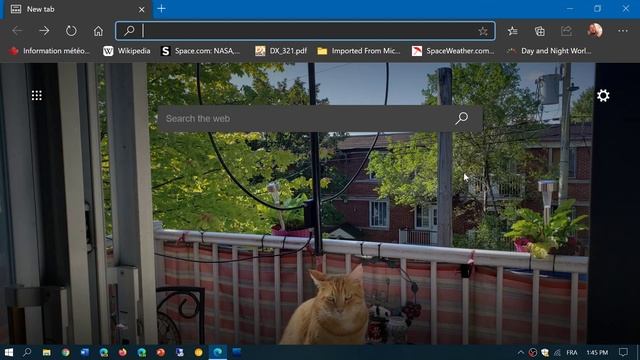Open the Windows Start menu
The image size is (640, 360).
[x=9, y=352]
